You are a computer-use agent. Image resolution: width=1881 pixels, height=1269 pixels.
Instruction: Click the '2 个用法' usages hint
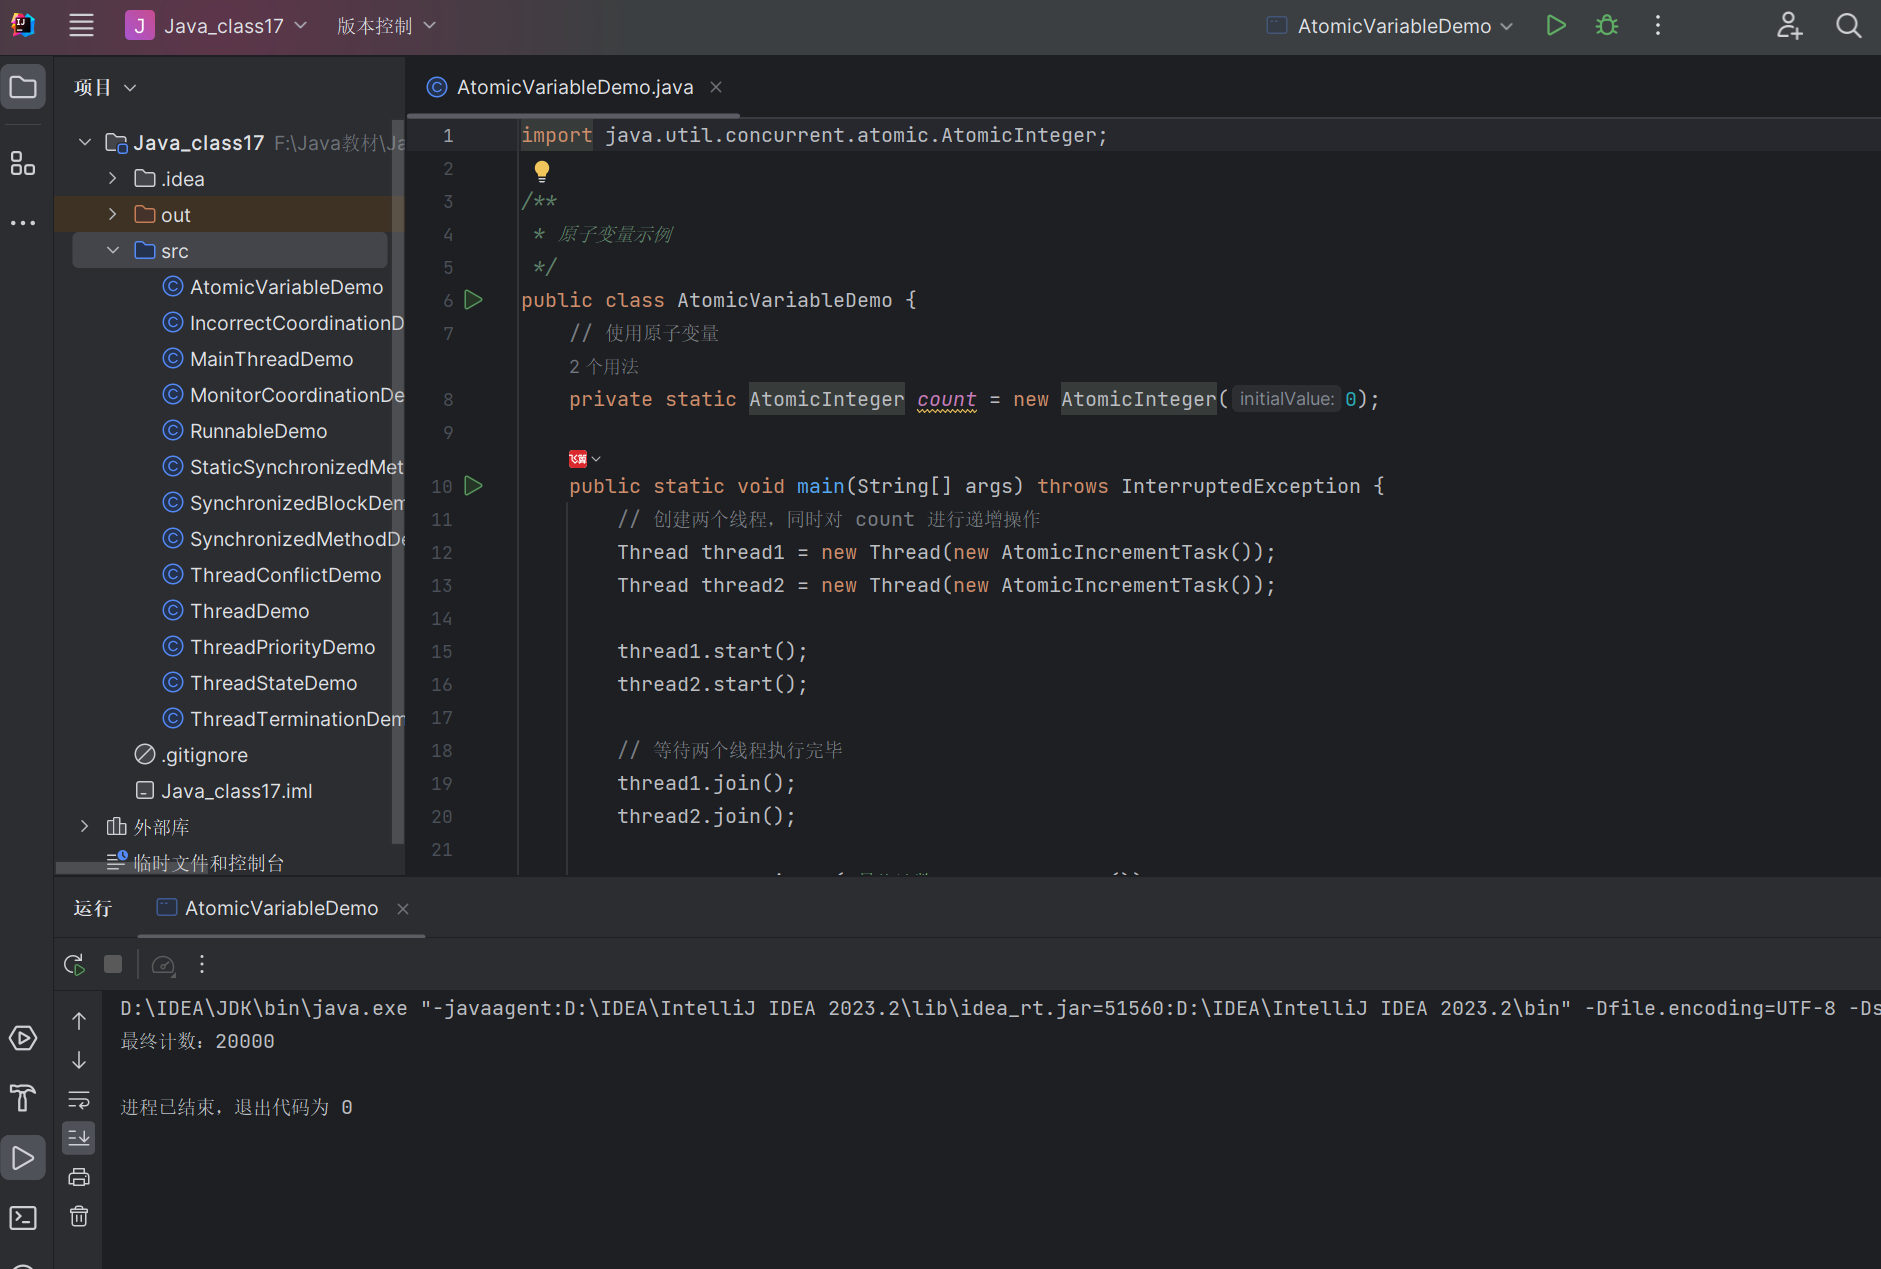pos(604,367)
